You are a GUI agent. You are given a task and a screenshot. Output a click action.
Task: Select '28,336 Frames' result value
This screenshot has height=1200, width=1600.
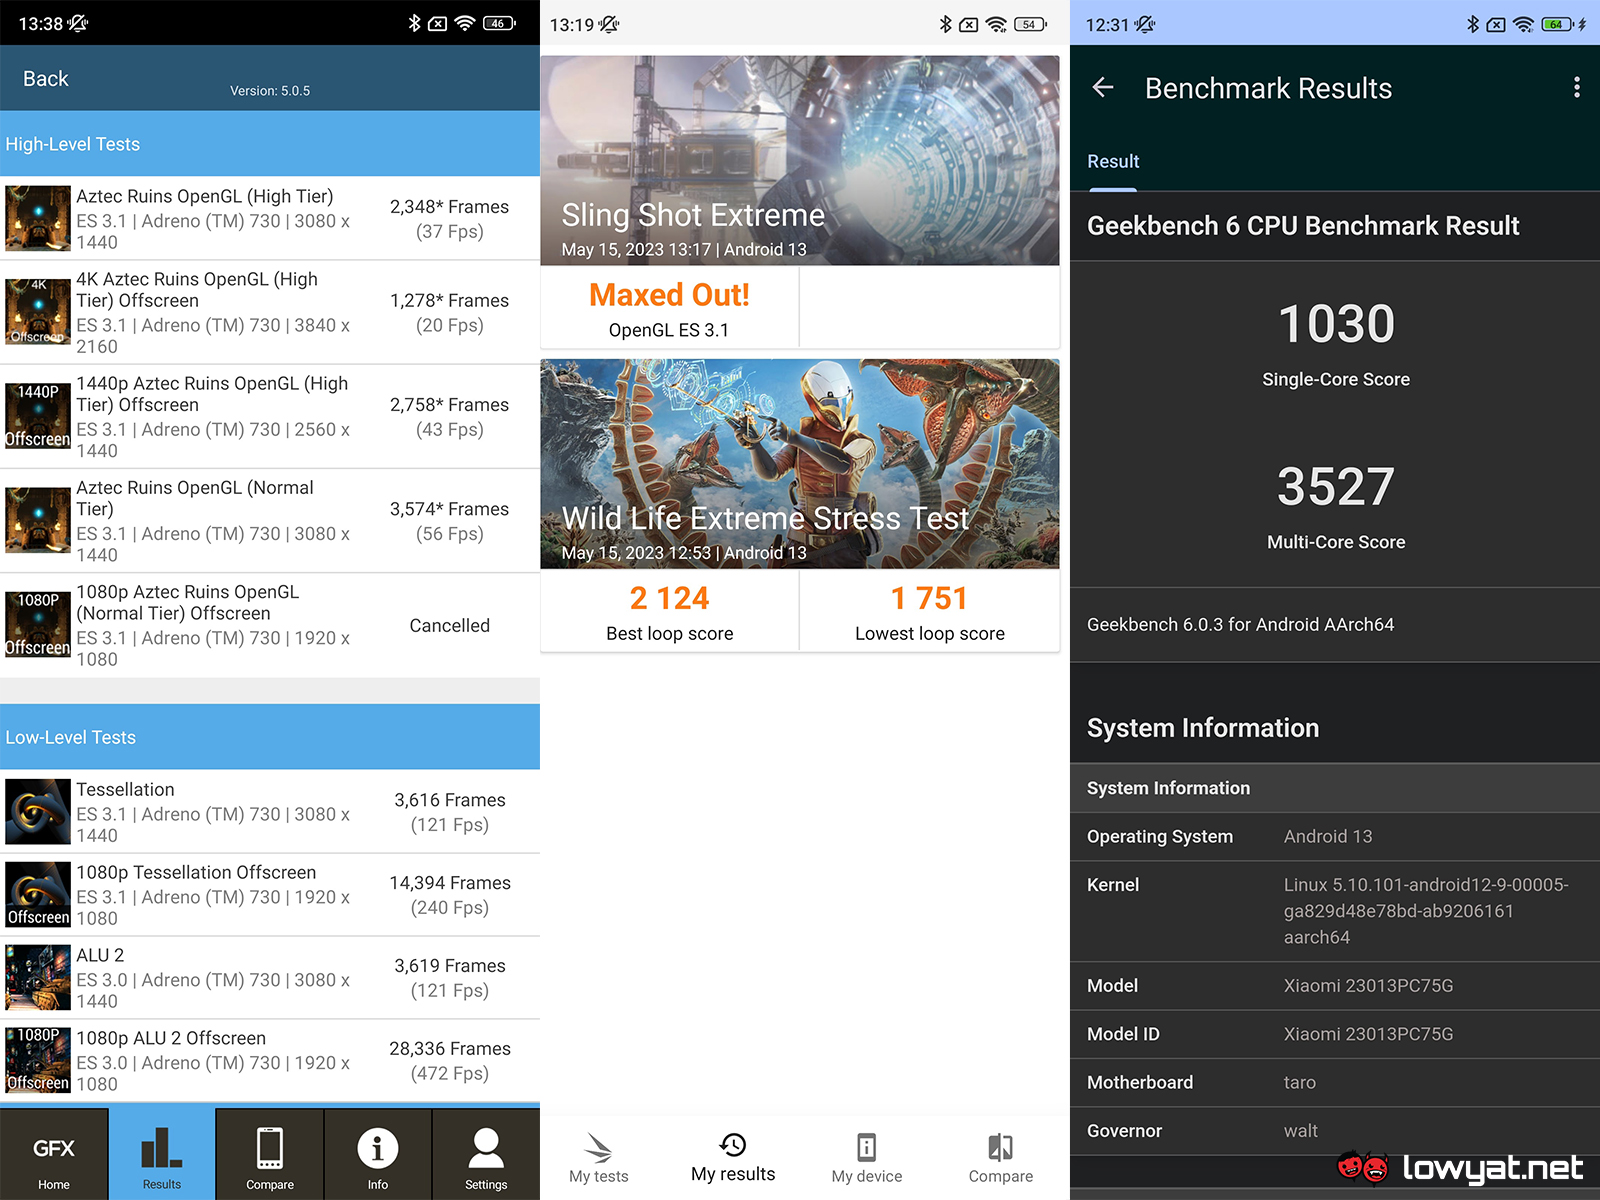(x=449, y=1049)
